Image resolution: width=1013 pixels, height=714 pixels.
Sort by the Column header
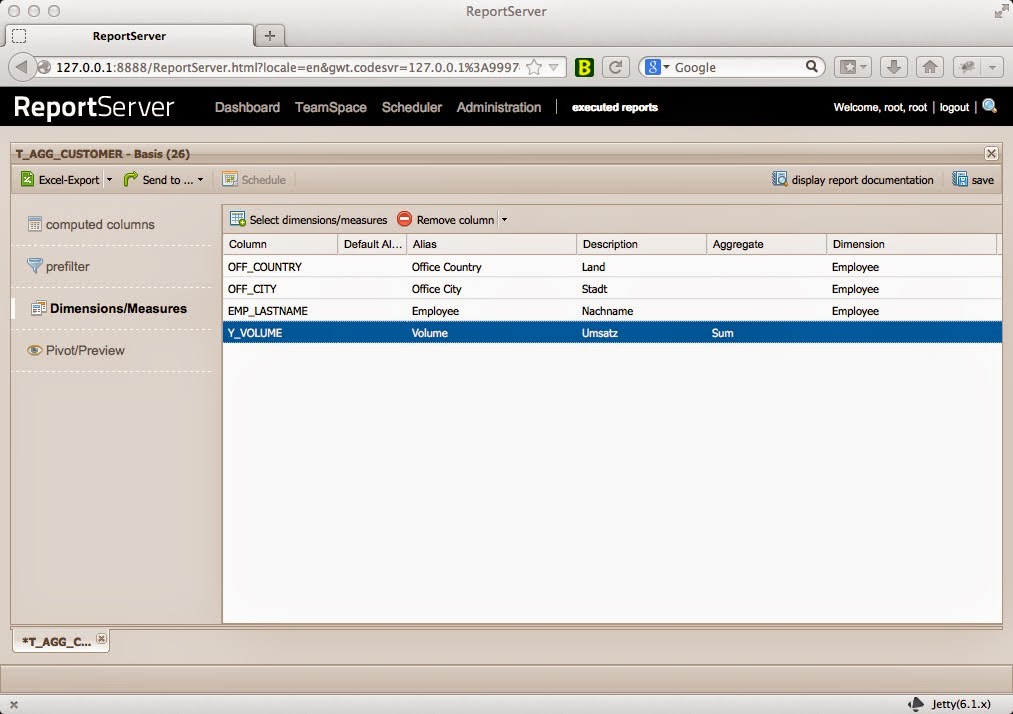coord(280,244)
